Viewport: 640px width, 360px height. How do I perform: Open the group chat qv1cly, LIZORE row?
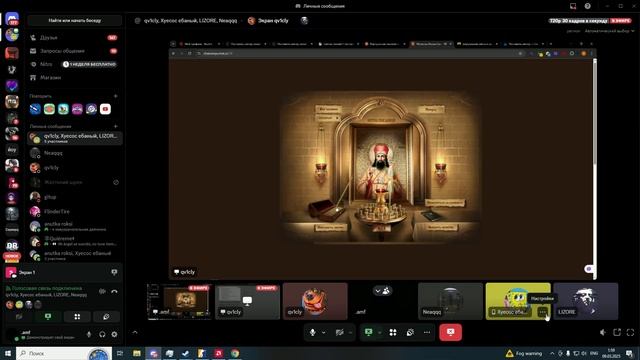(x=75, y=138)
